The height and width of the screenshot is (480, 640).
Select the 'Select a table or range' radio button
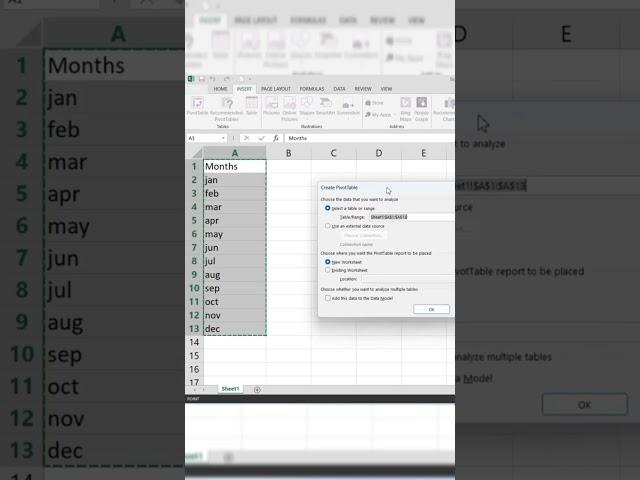327,208
